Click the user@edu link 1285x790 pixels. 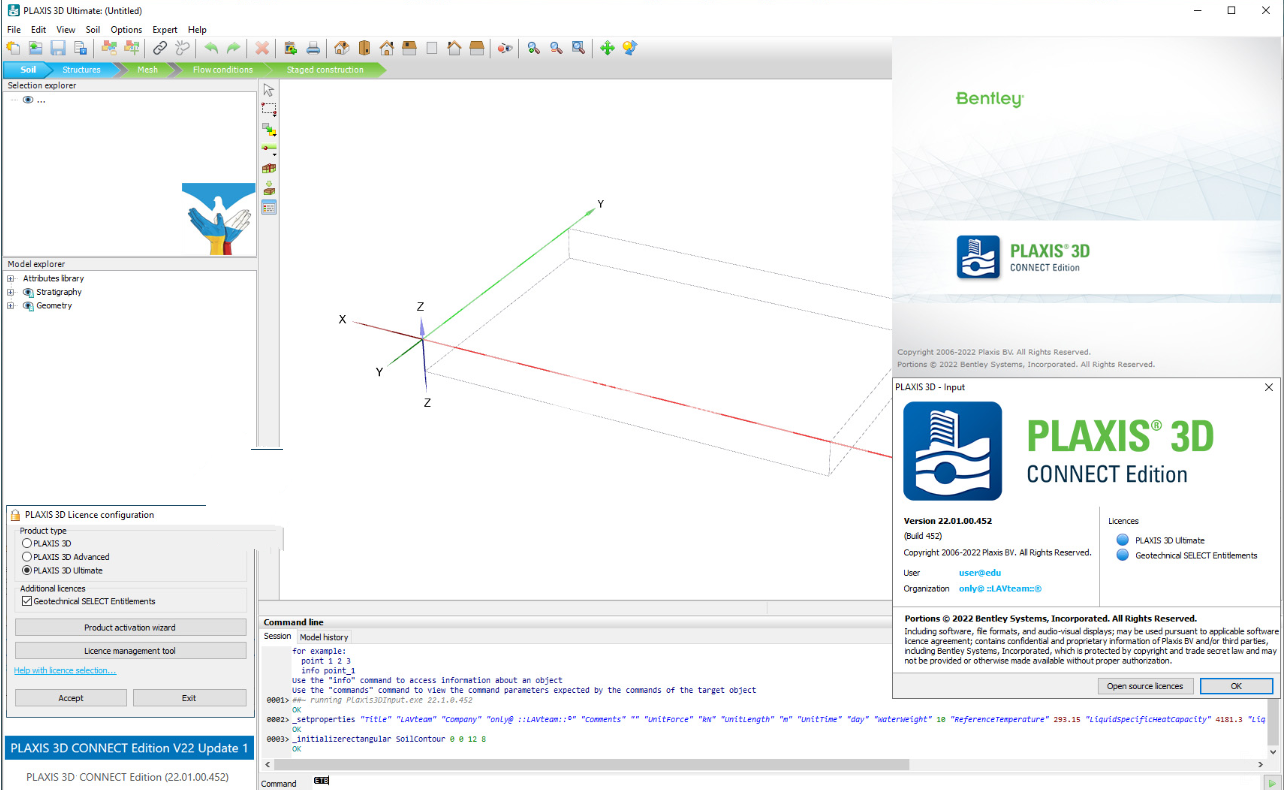(980, 573)
